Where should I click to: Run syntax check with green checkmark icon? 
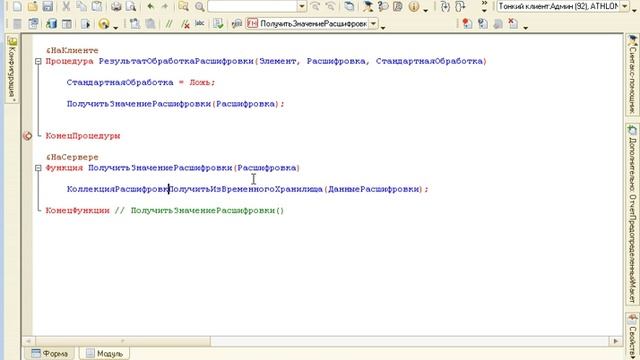[x=218, y=24]
